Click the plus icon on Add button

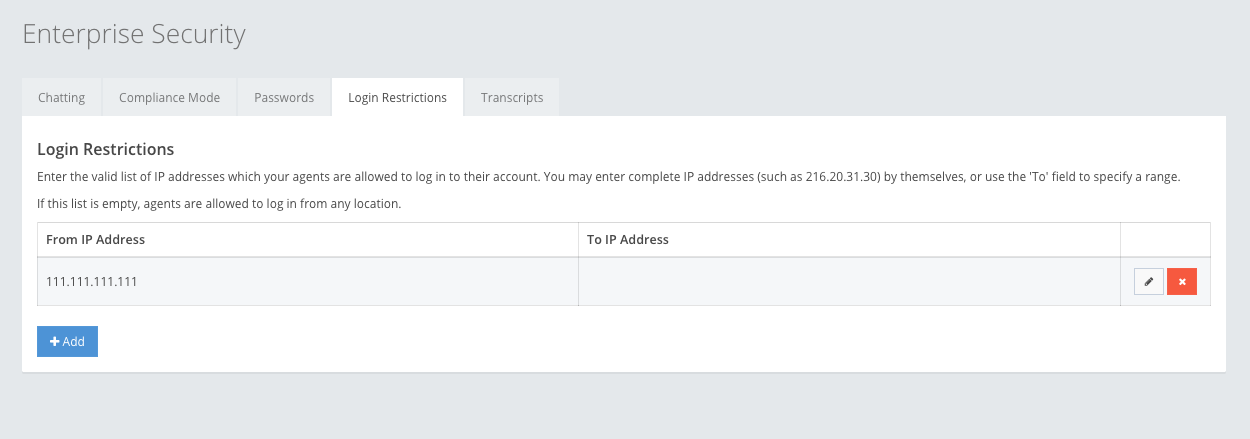pos(55,342)
